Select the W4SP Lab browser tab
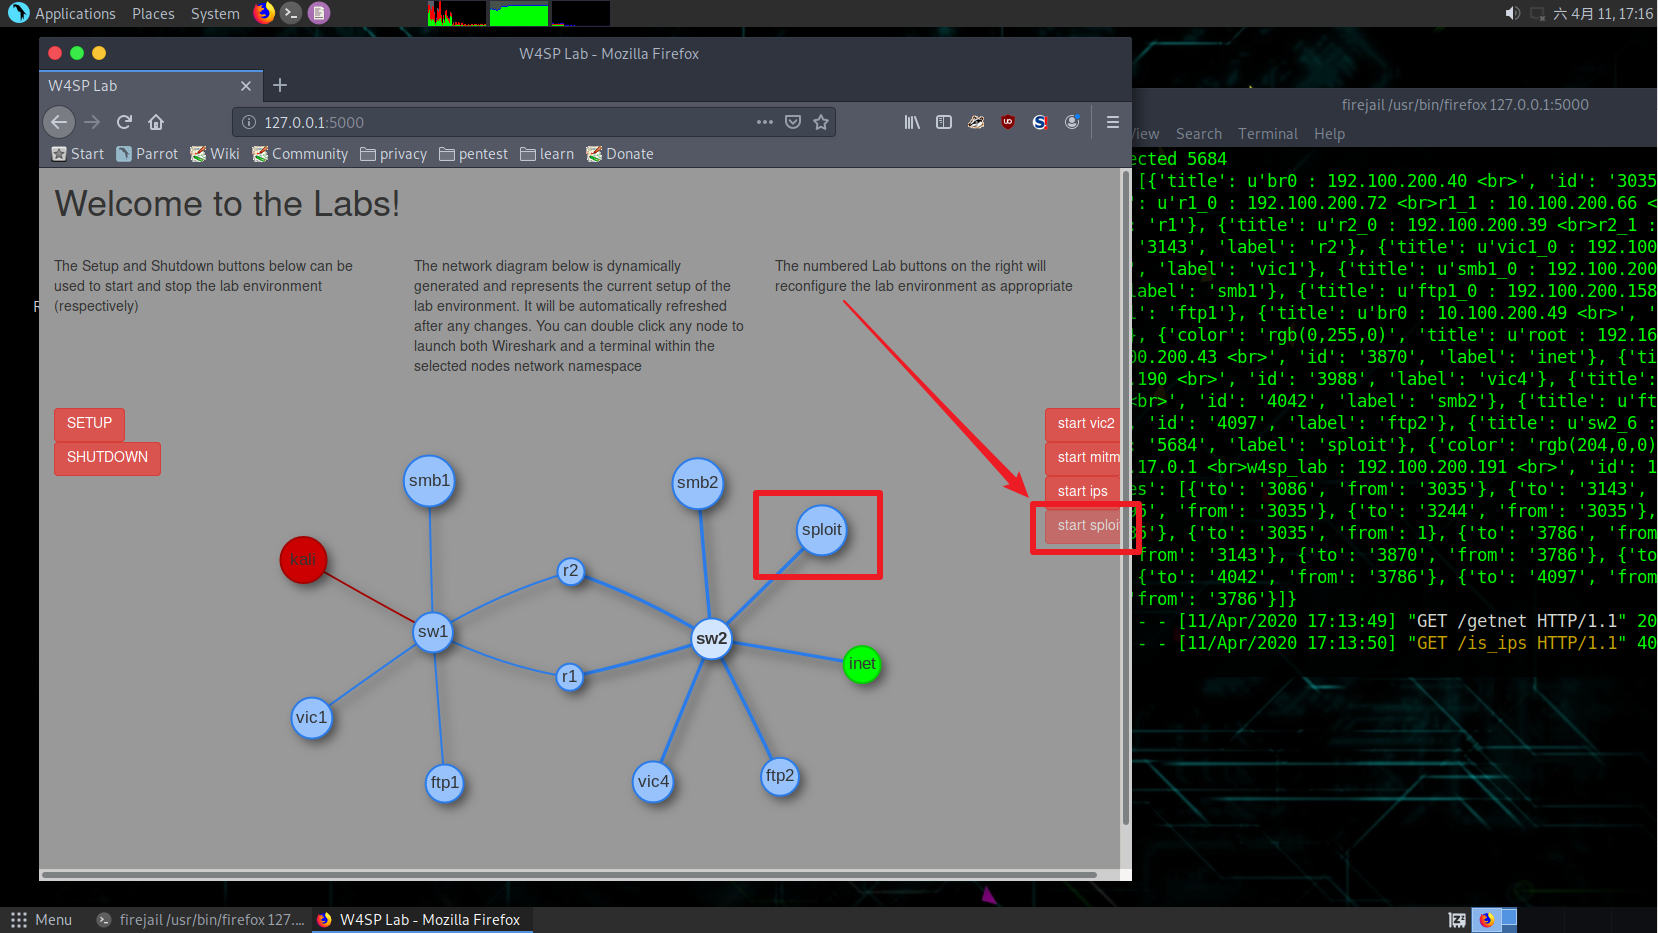This screenshot has width=1658, height=933. click(150, 86)
